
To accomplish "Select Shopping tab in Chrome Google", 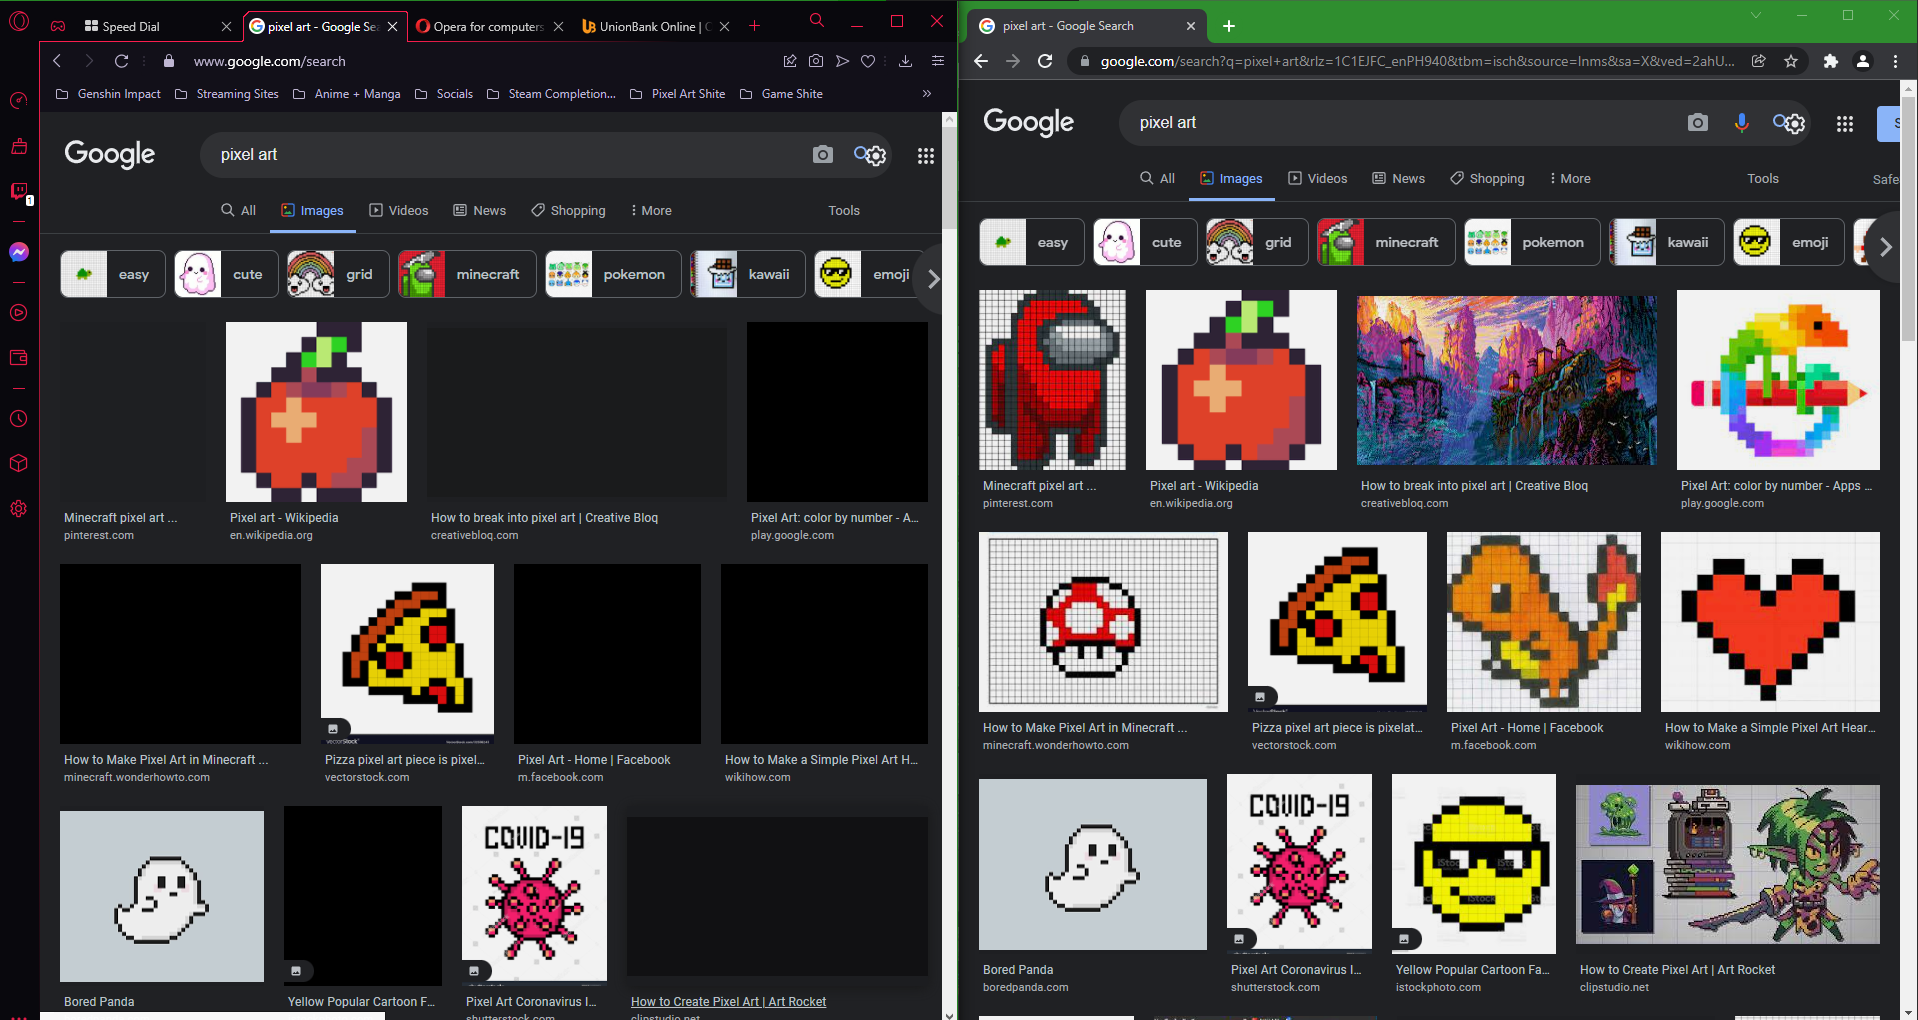I will tap(1487, 178).
